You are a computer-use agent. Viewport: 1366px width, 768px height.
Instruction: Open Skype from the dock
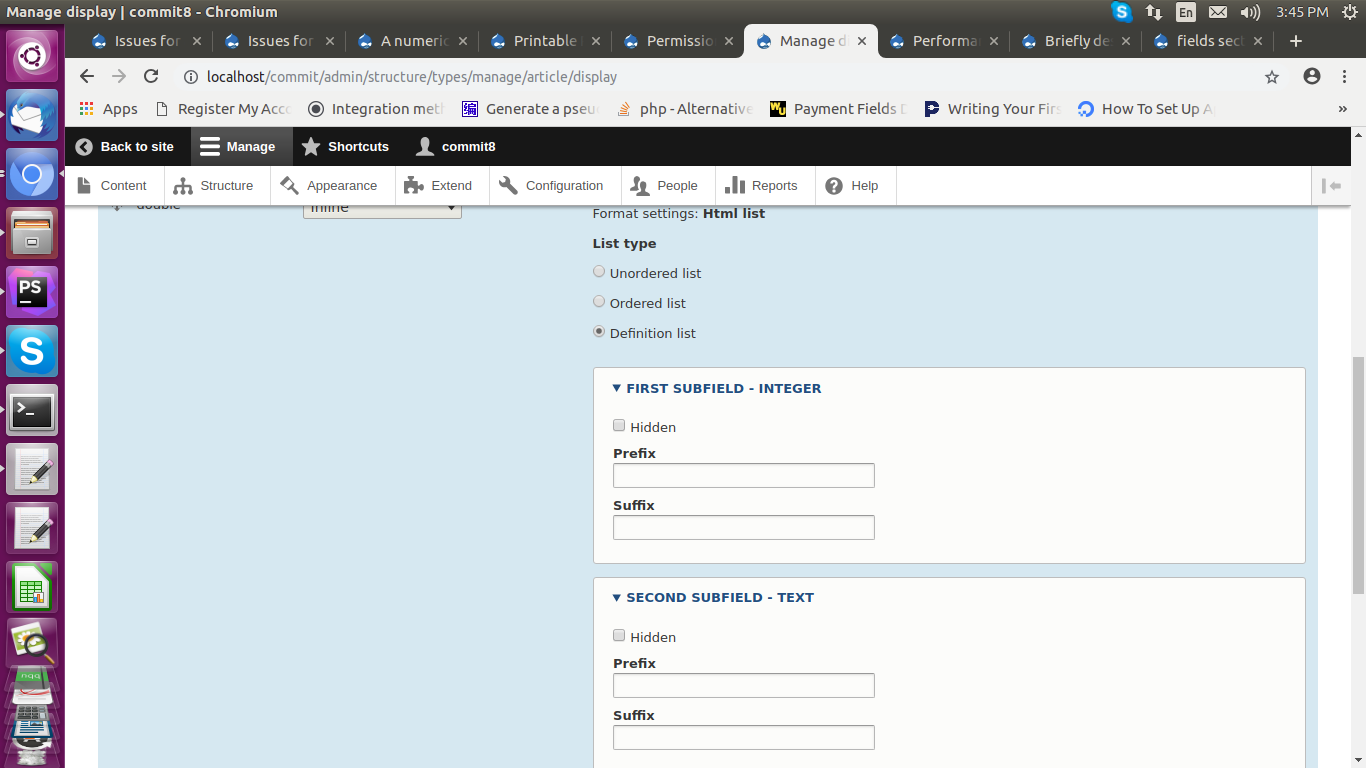[x=33, y=351]
